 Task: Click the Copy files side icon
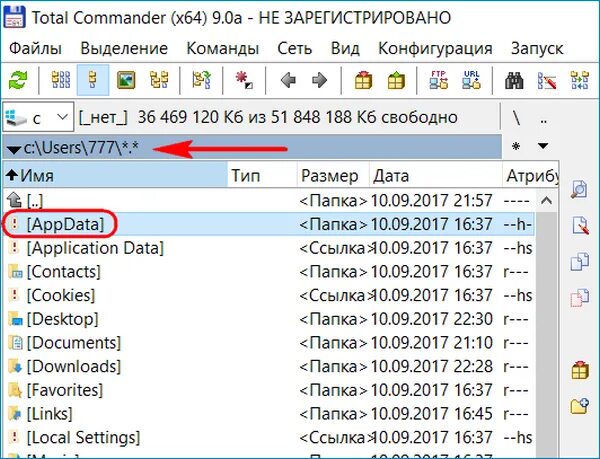point(579,262)
